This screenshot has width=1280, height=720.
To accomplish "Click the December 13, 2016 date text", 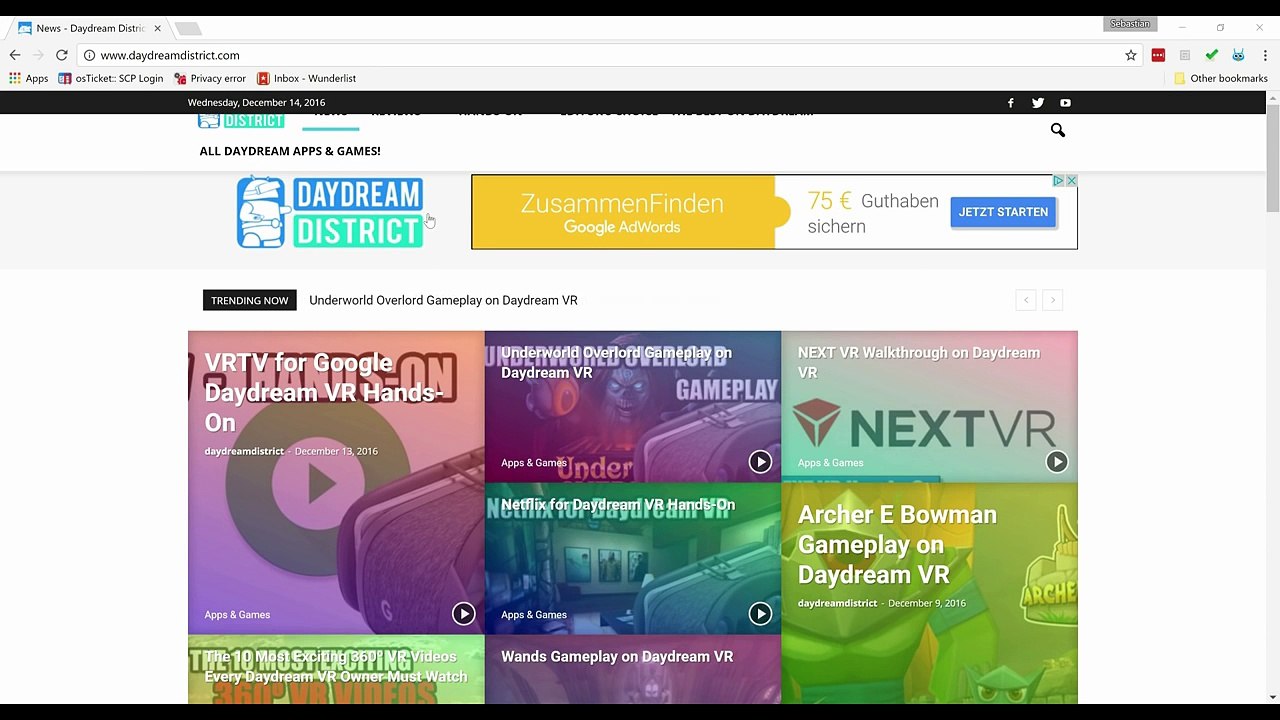I will 336,451.
